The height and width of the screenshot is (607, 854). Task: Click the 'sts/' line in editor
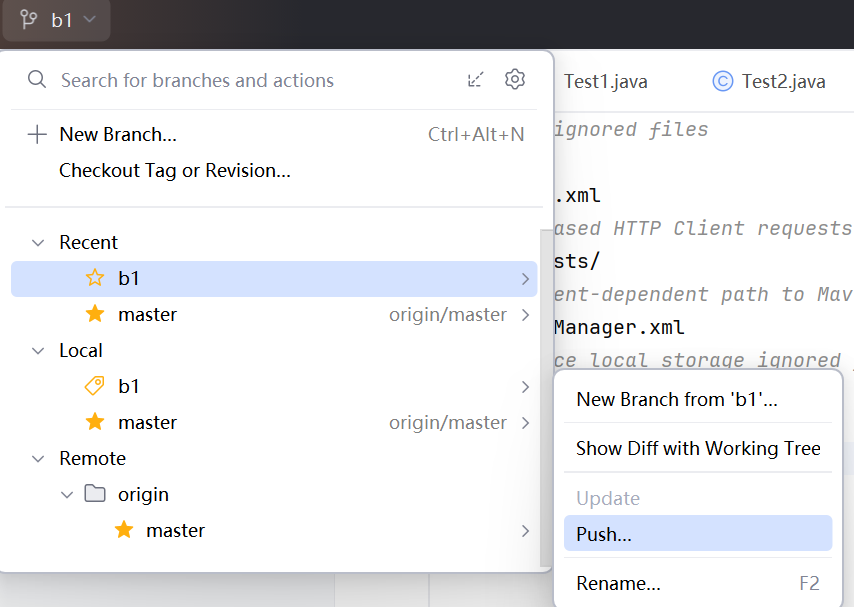click(x=577, y=261)
